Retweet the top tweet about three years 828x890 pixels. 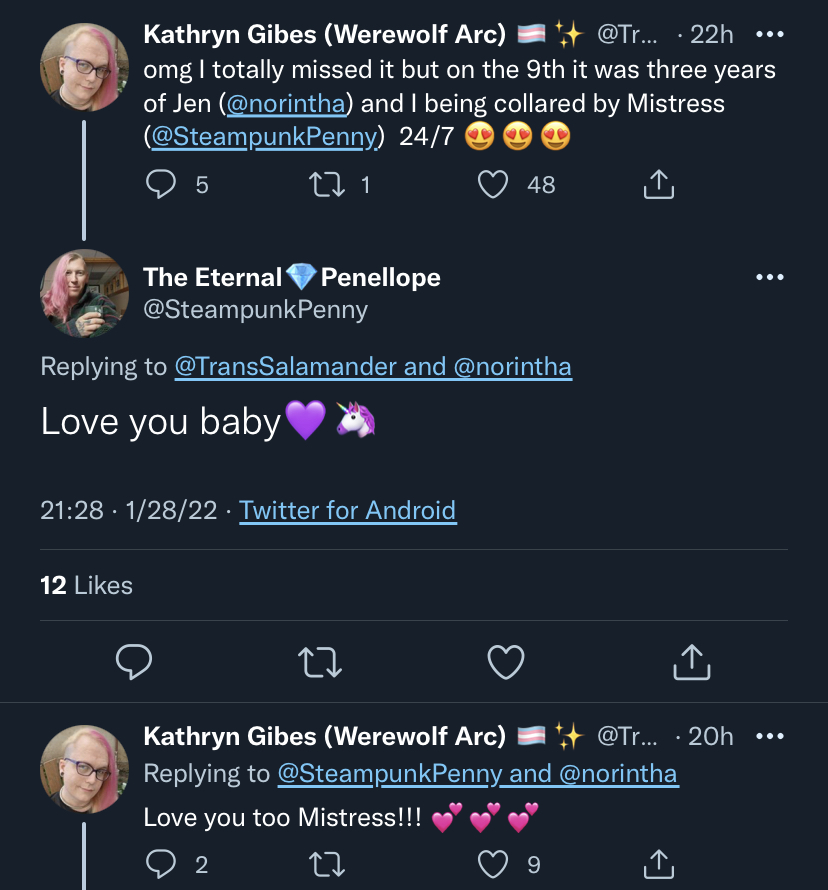point(327,184)
